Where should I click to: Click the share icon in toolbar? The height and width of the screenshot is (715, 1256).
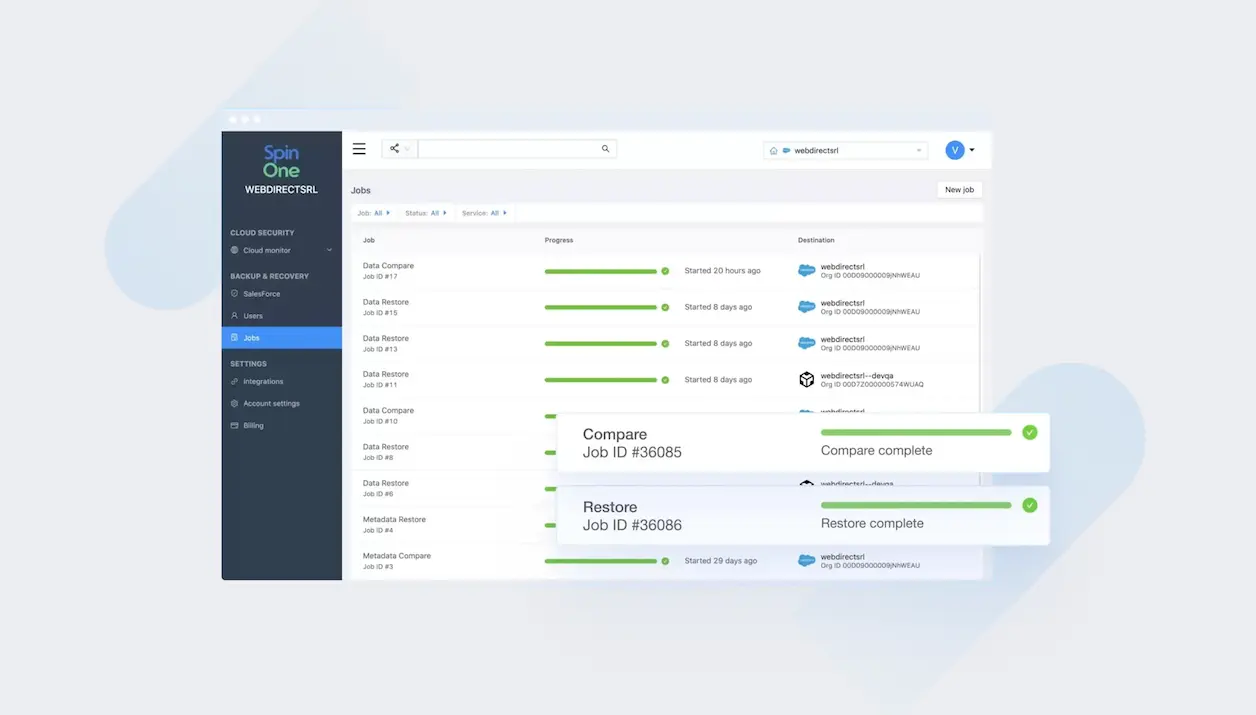pyautogui.click(x=395, y=149)
